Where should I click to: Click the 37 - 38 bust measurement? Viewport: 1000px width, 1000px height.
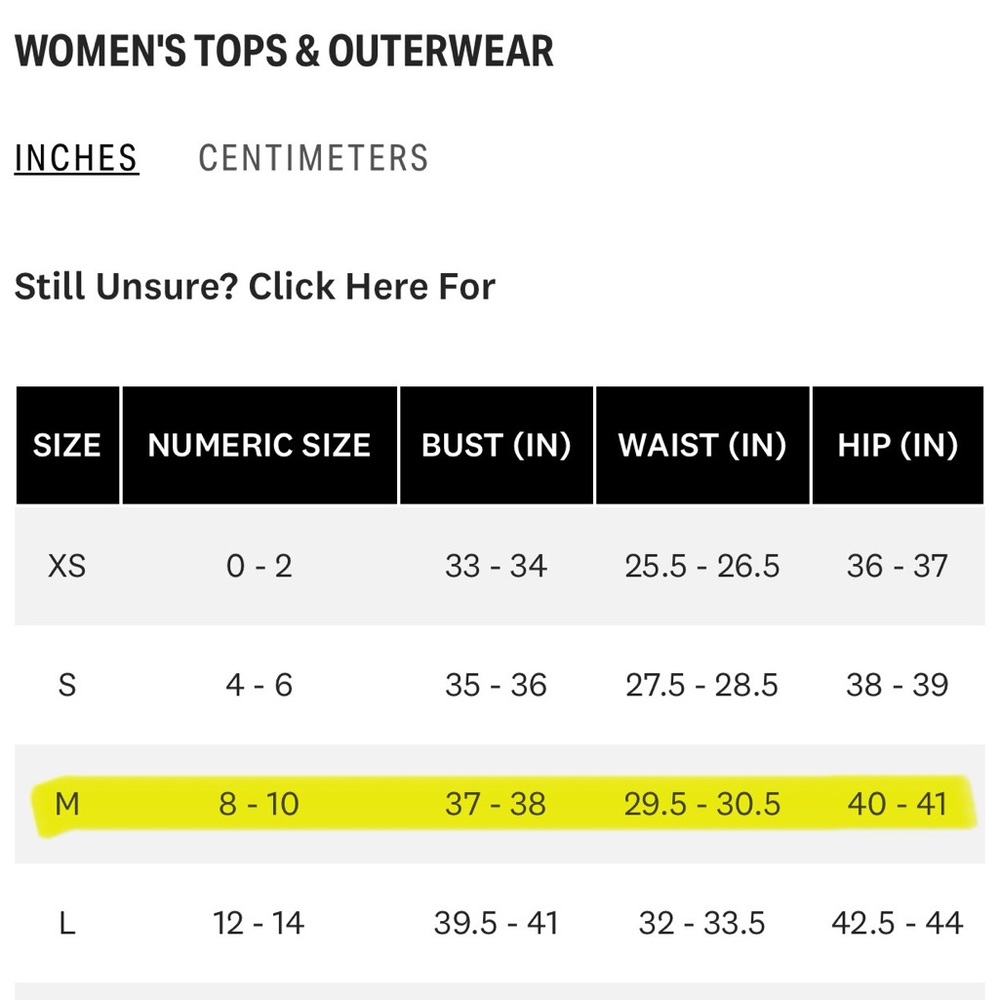pyautogui.click(x=496, y=804)
